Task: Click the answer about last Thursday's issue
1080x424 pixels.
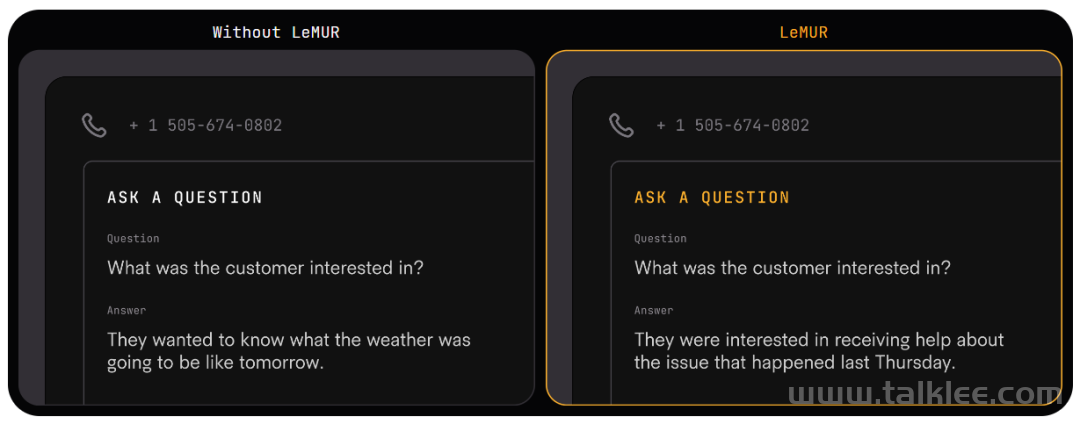Action: point(819,351)
